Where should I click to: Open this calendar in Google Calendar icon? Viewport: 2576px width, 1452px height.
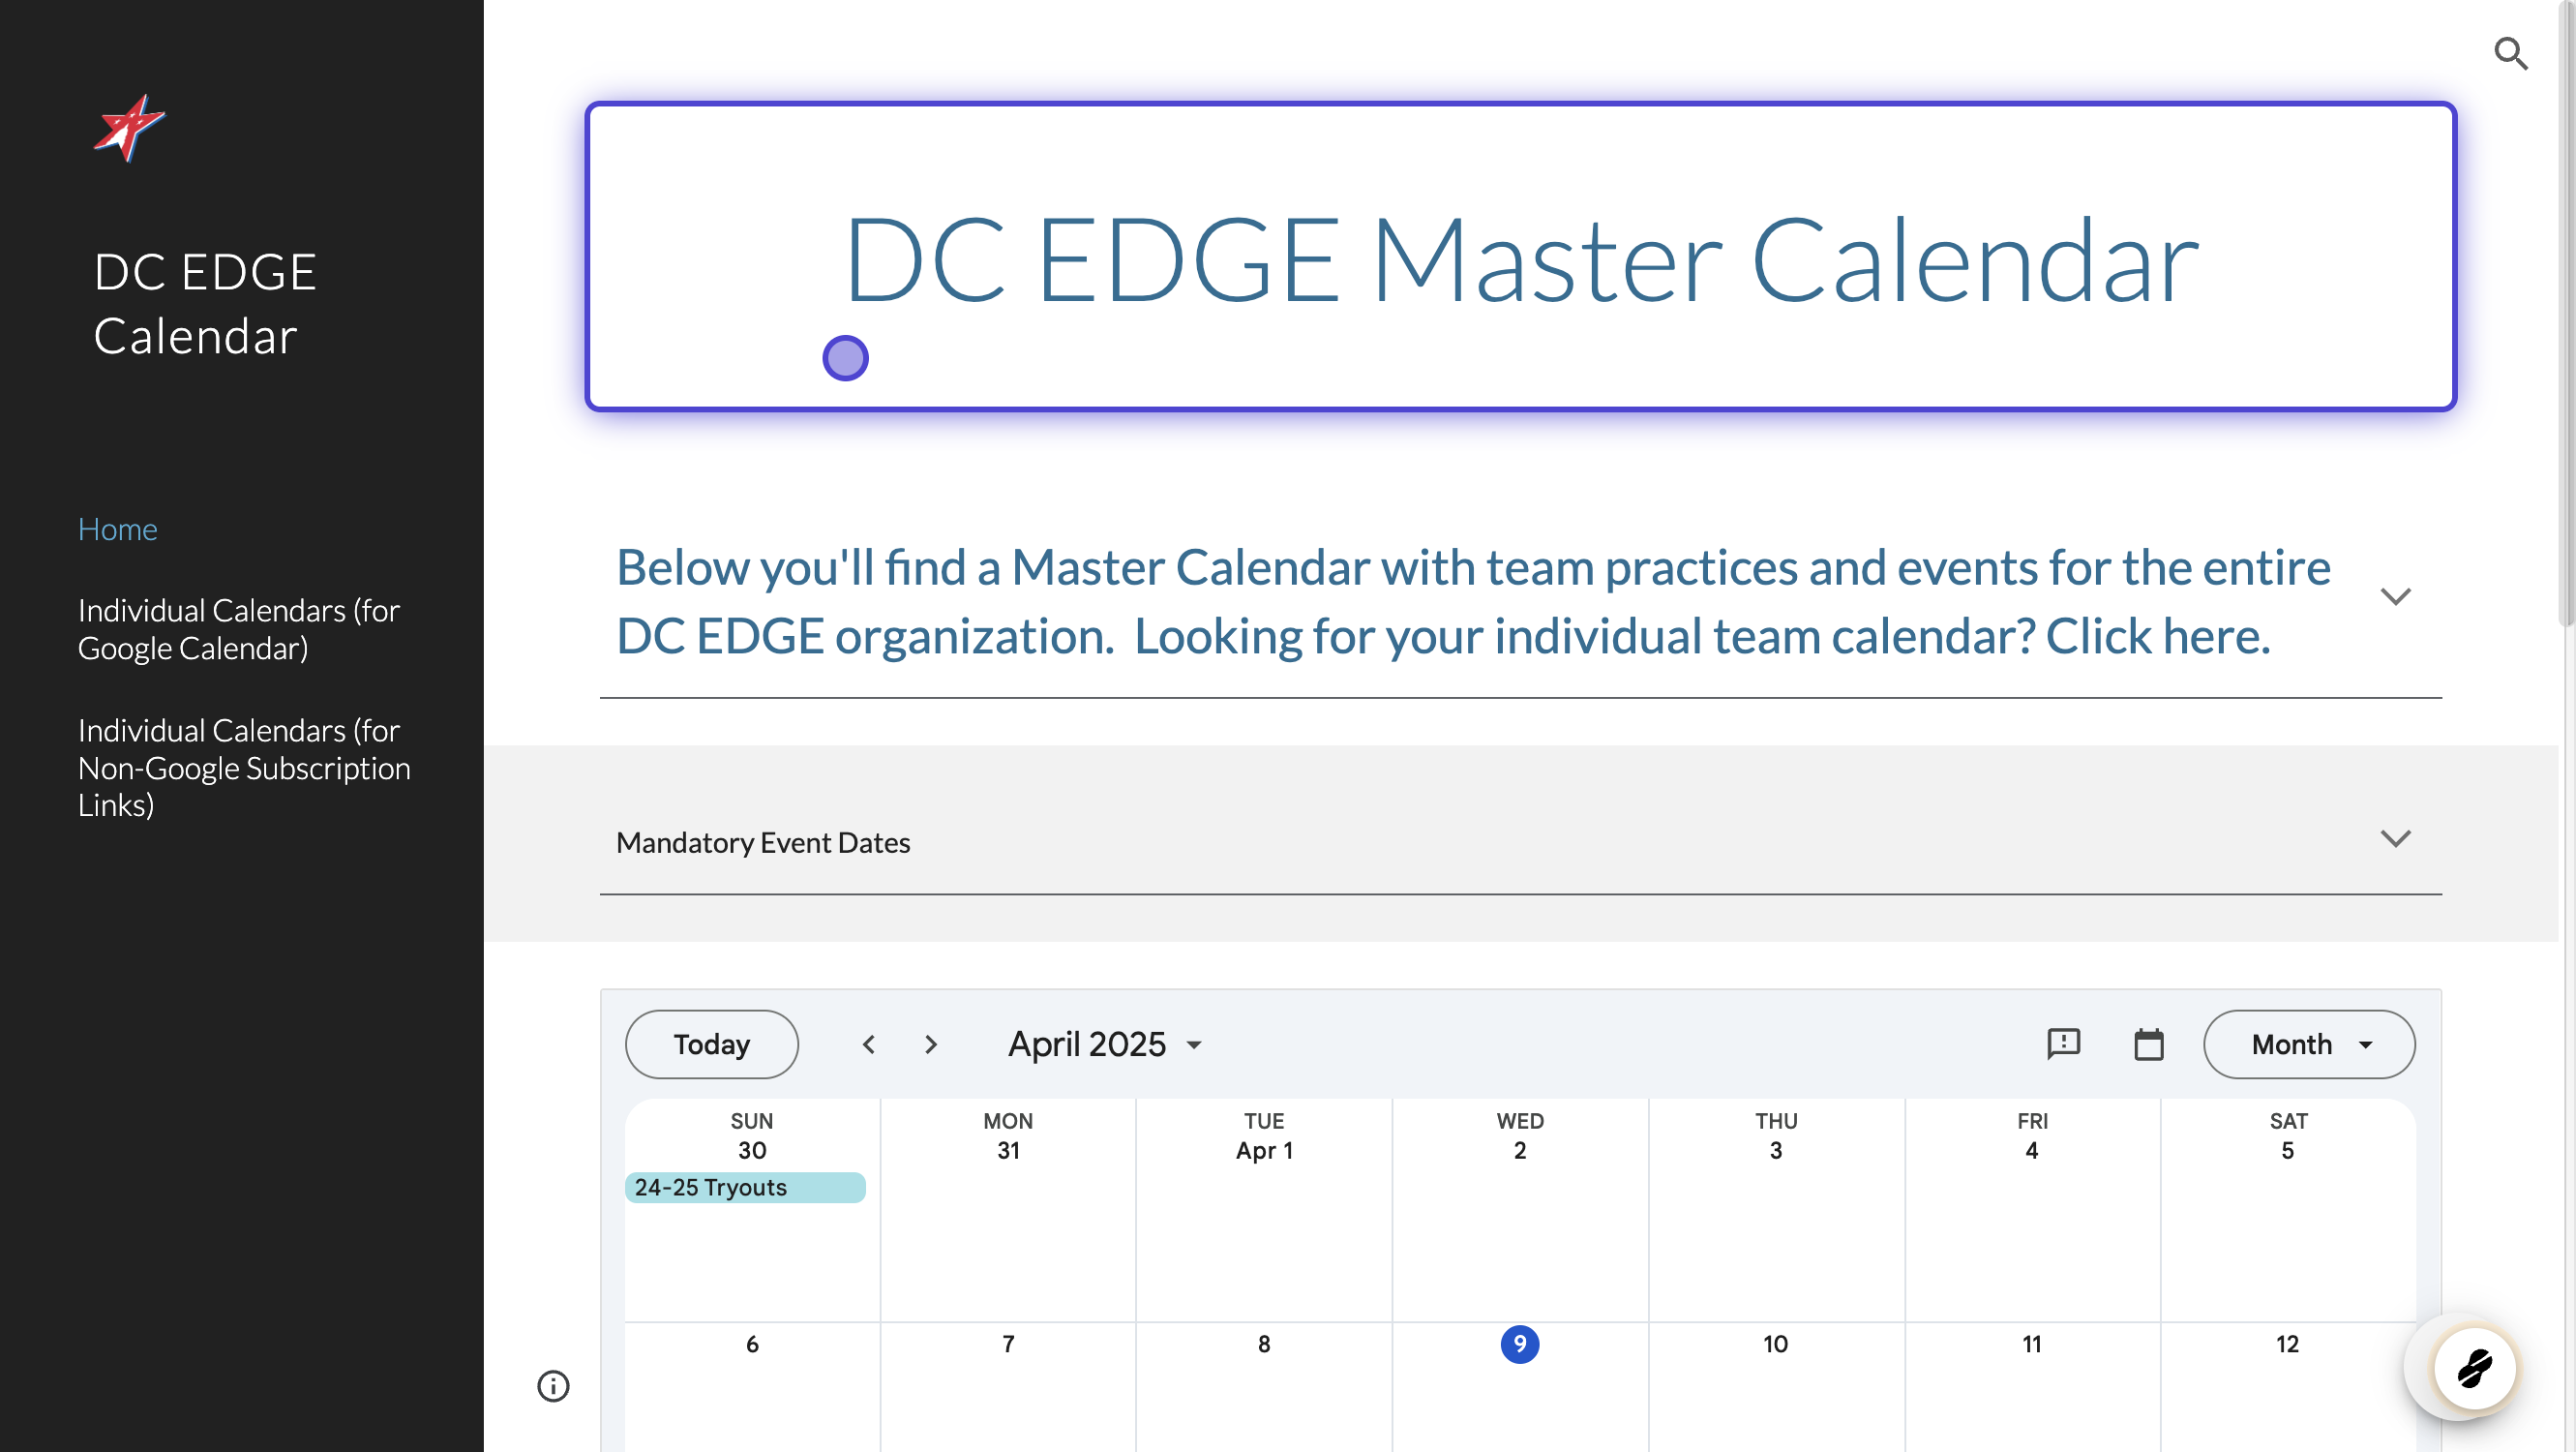tap(2149, 1044)
